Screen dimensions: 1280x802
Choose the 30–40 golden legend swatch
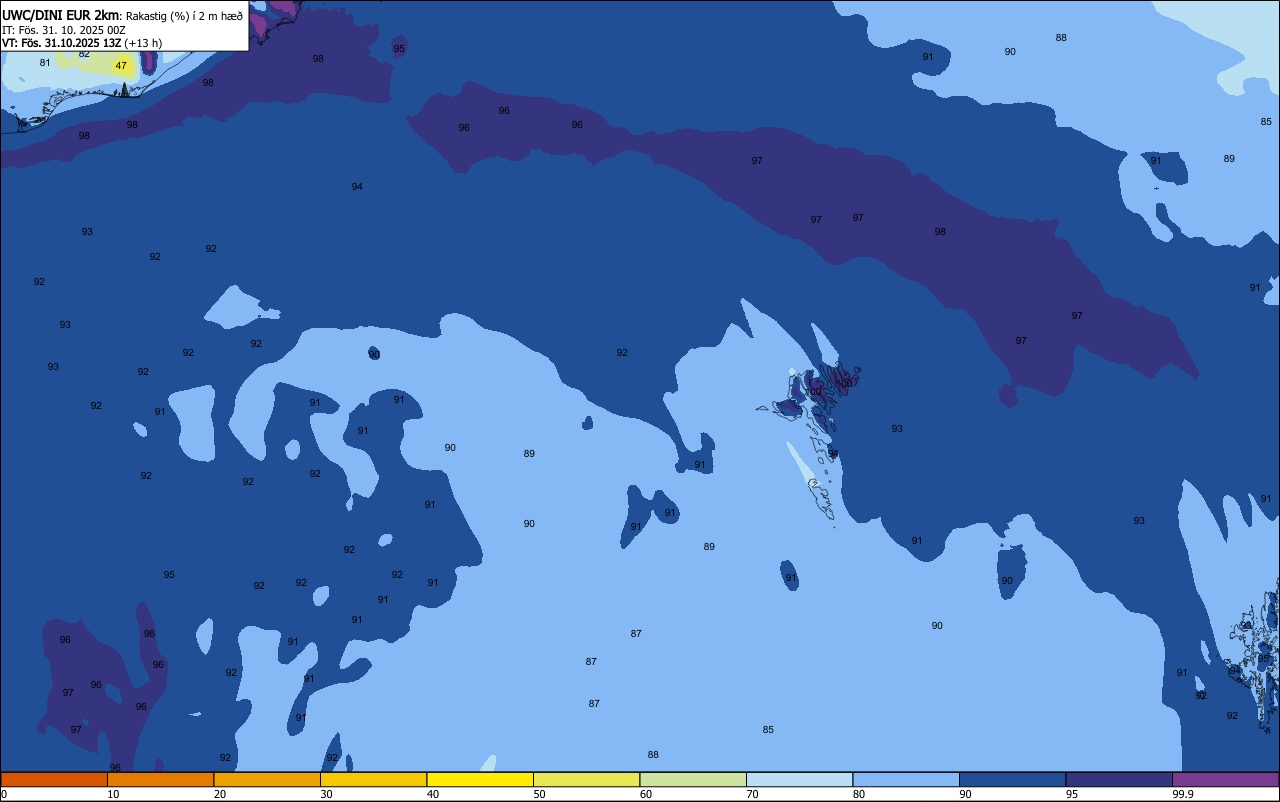tap(373, 779)
